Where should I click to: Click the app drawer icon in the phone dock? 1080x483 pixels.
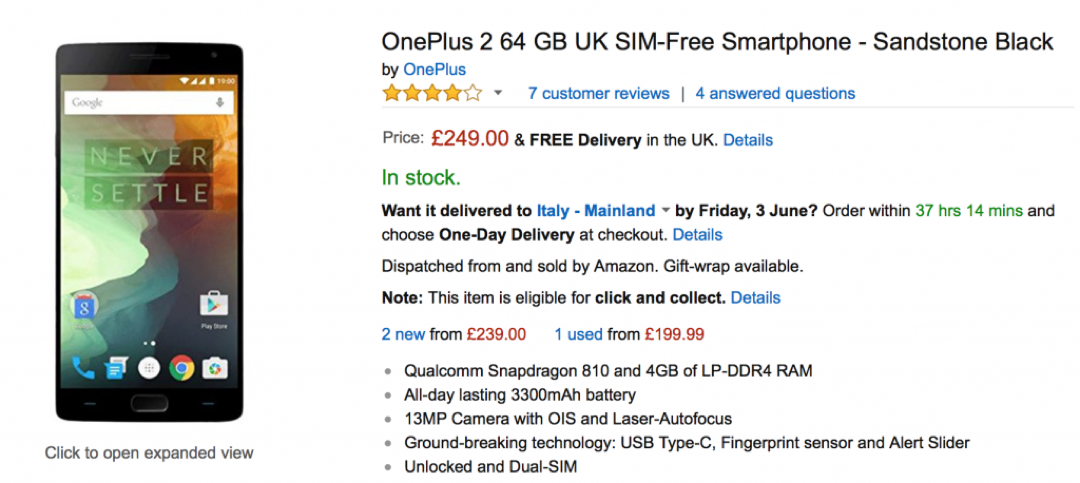click(149, 368)
